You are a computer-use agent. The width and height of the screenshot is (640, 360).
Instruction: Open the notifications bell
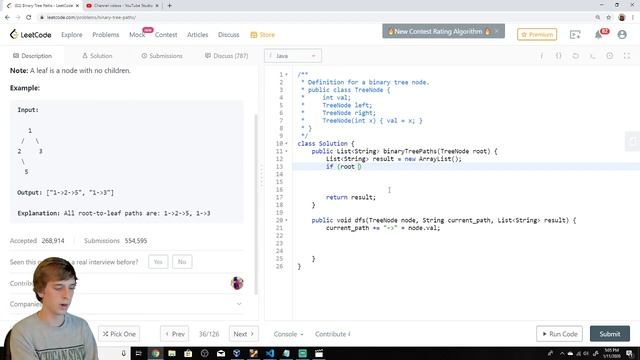[598, 35]
